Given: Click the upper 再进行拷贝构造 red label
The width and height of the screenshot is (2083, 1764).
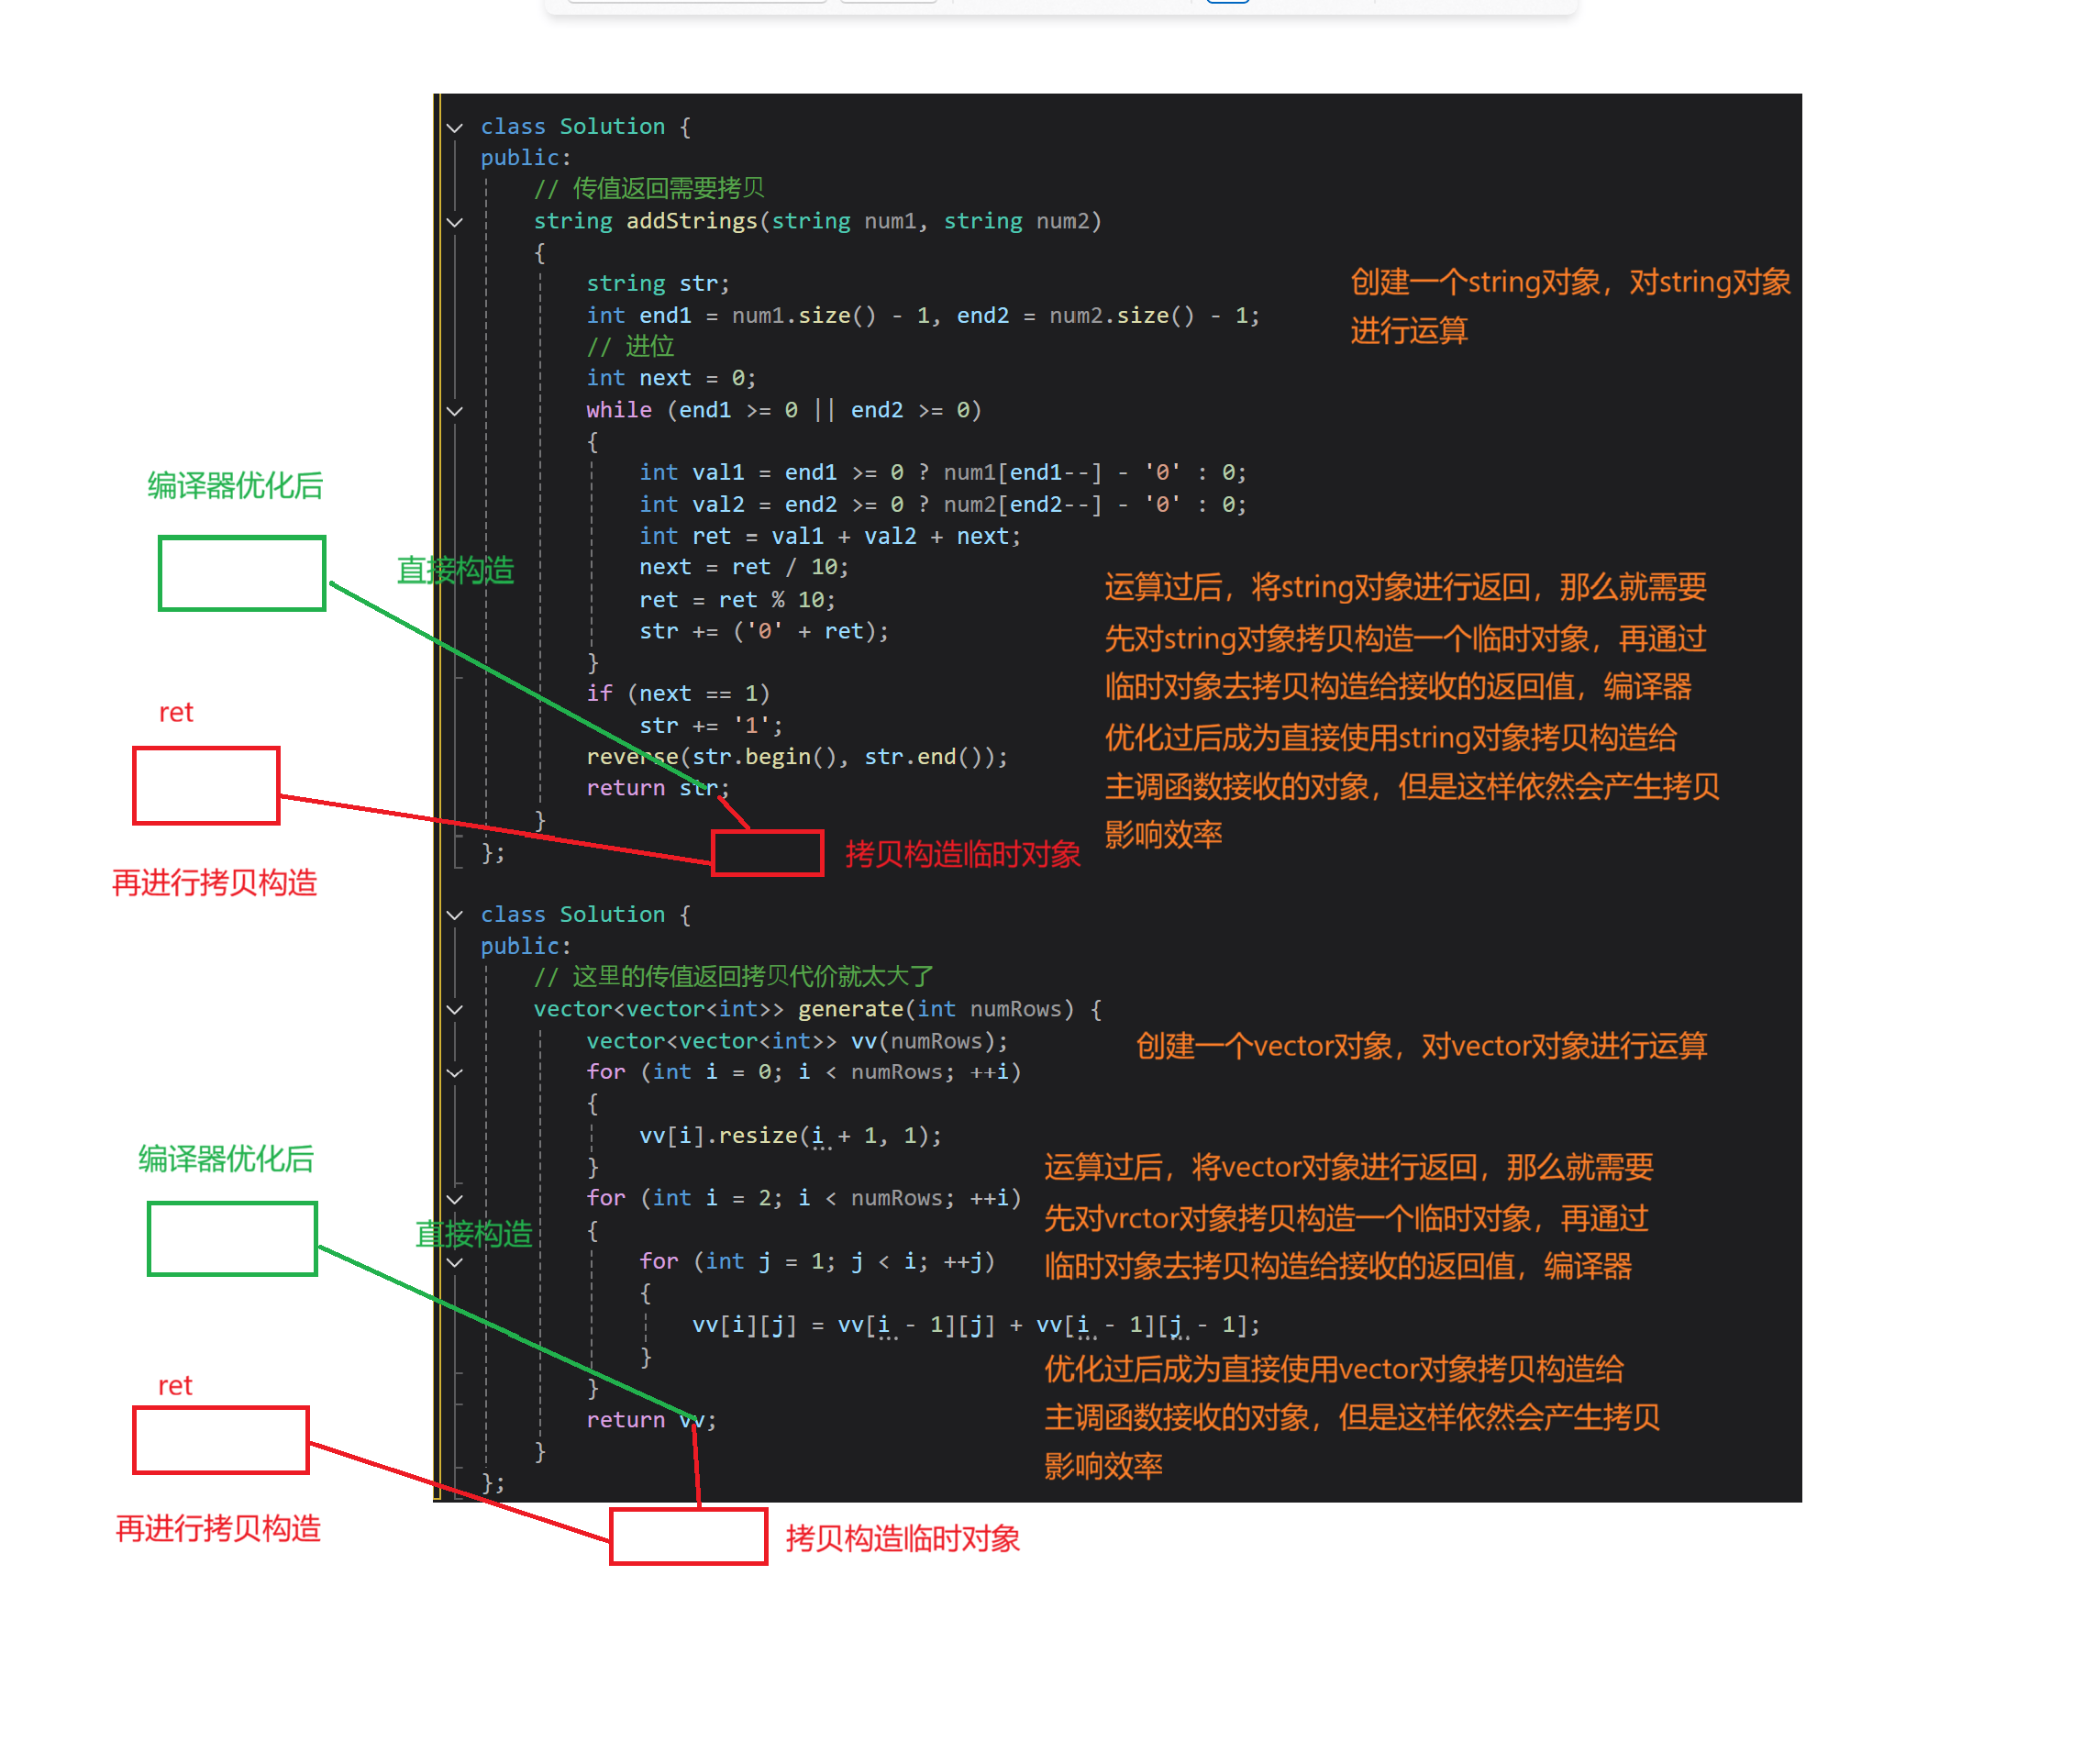Looking at the screenshot, I should click(x=214, y=883).
